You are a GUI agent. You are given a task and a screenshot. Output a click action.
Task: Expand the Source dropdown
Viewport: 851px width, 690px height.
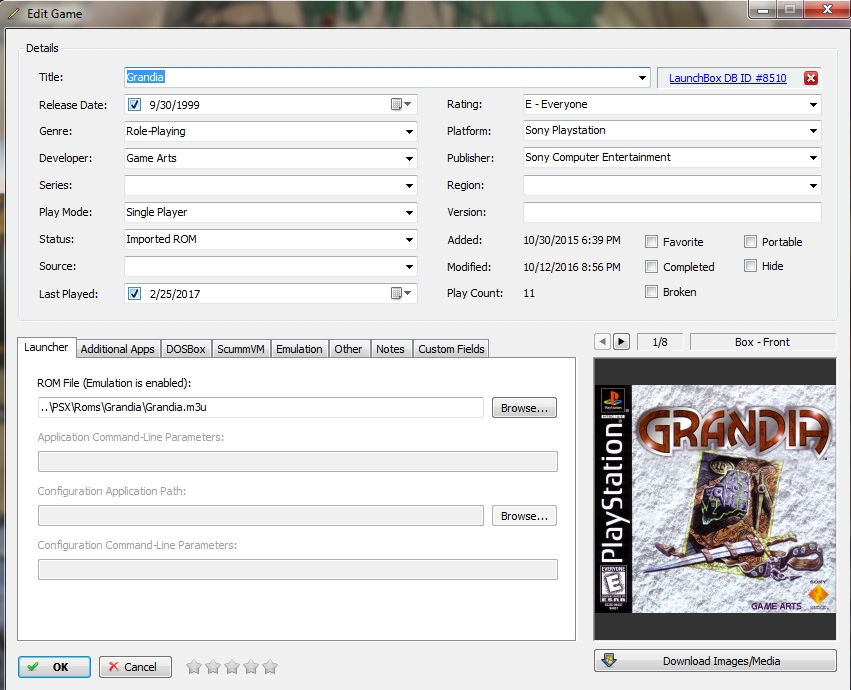(409, 267)
